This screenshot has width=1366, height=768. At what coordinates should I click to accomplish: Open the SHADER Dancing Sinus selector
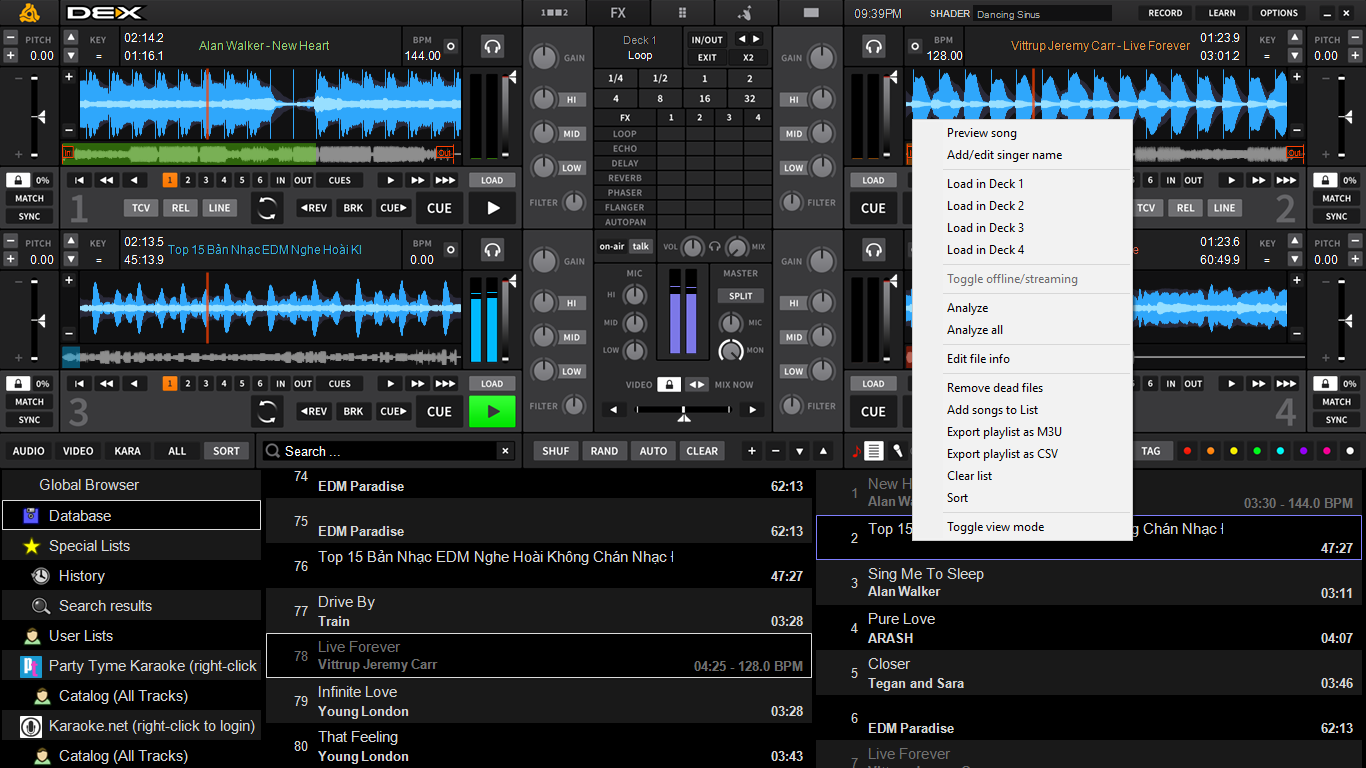pos(1042,14)
